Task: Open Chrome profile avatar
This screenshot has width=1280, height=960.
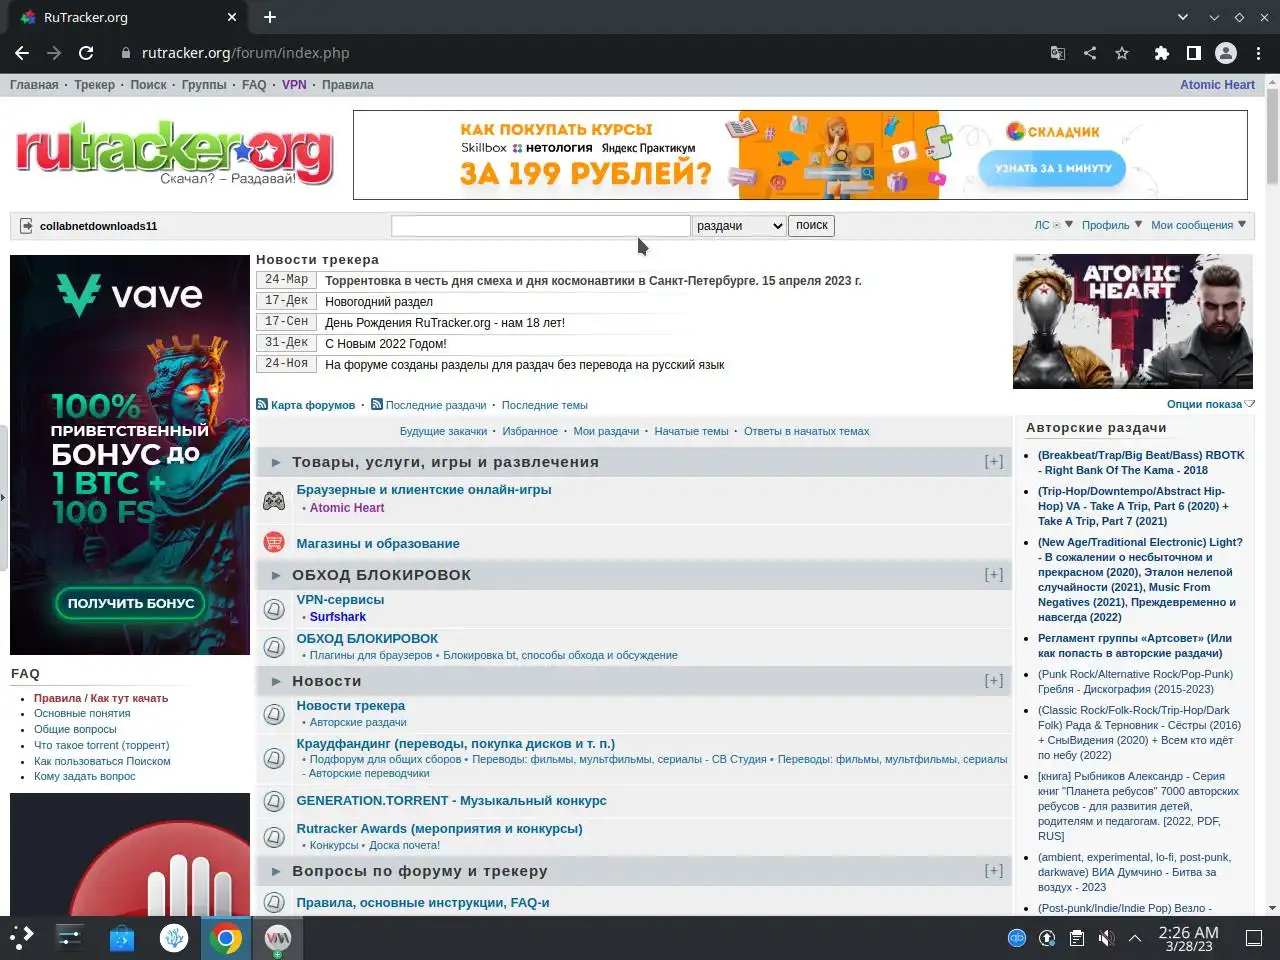Action: [x=1226, y=53]
